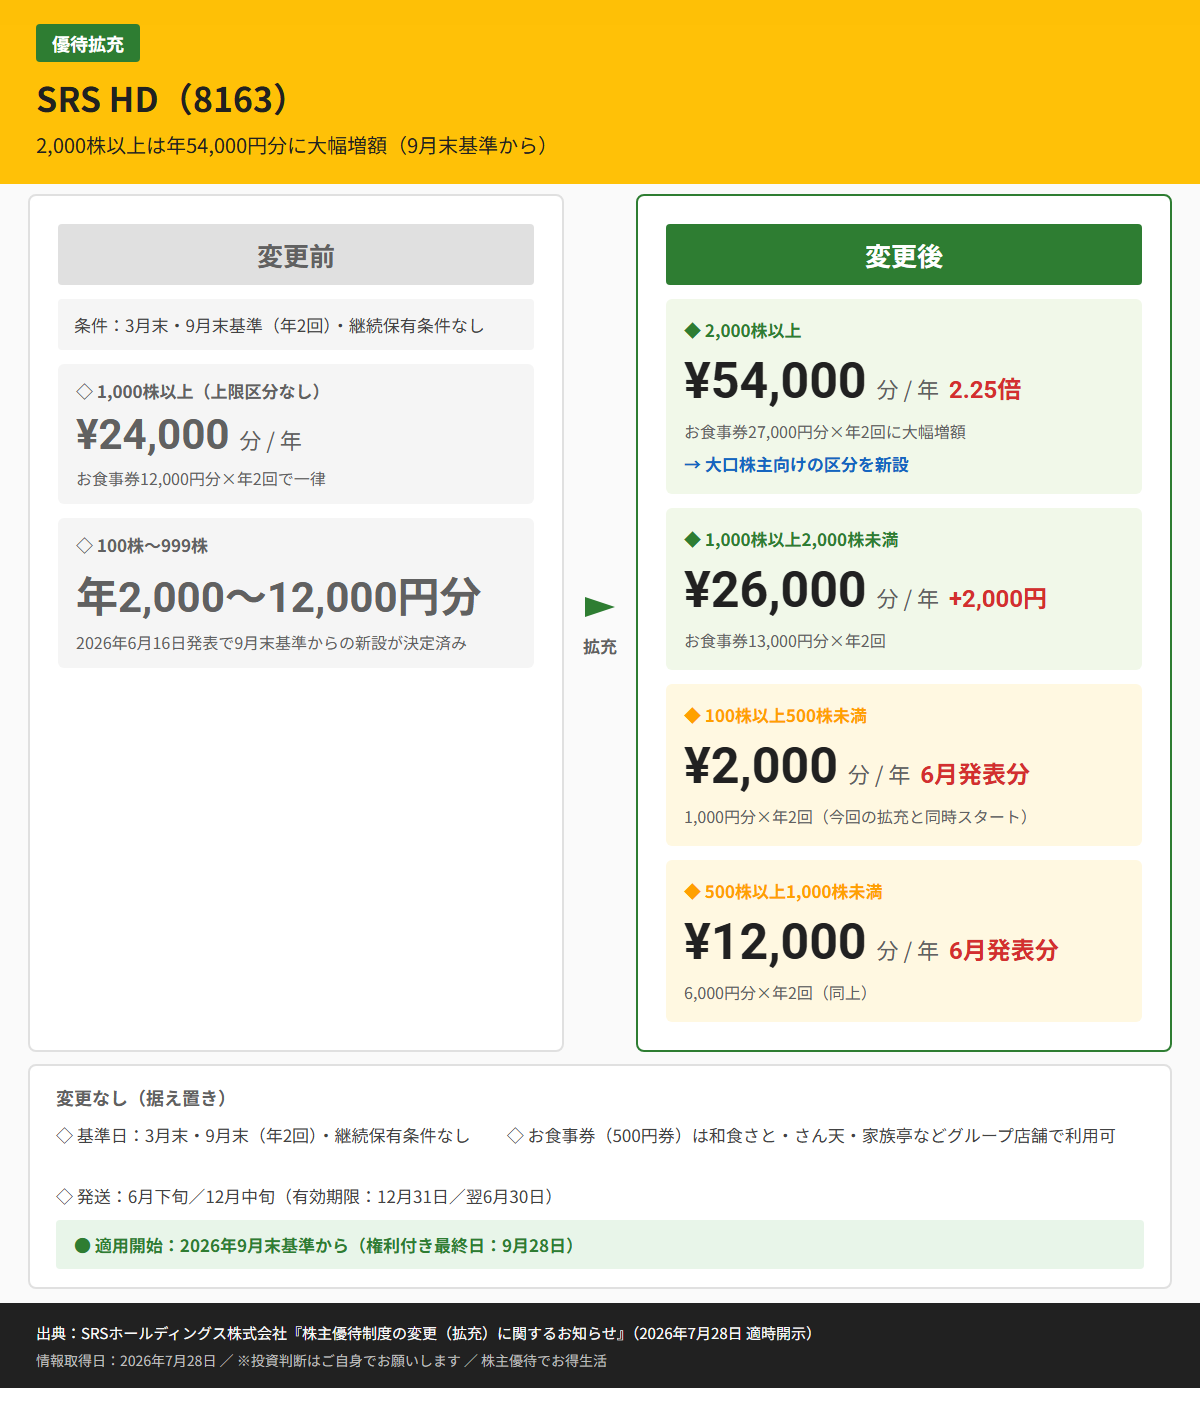1200x1412 pixels.
Task: Click the 年2,000〜12,000円分 amount
Action: [x=279, y=597]
